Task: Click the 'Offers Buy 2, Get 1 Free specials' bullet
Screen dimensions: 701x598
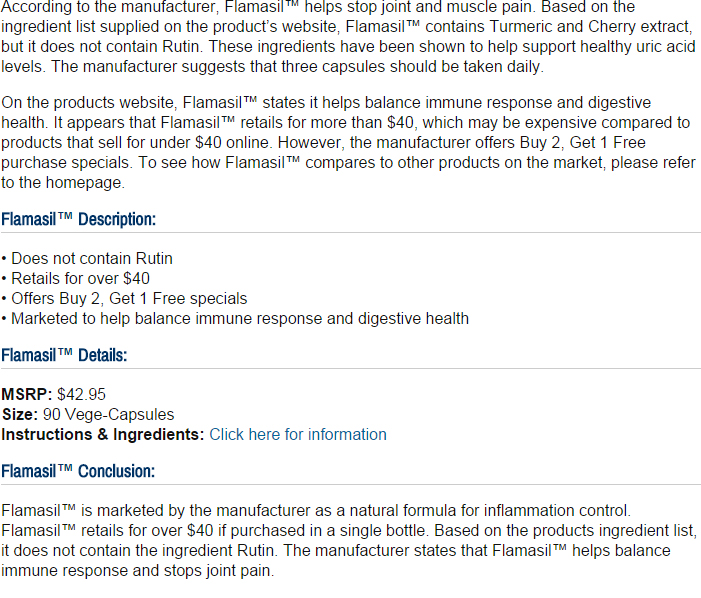Action: pos(124,299)
